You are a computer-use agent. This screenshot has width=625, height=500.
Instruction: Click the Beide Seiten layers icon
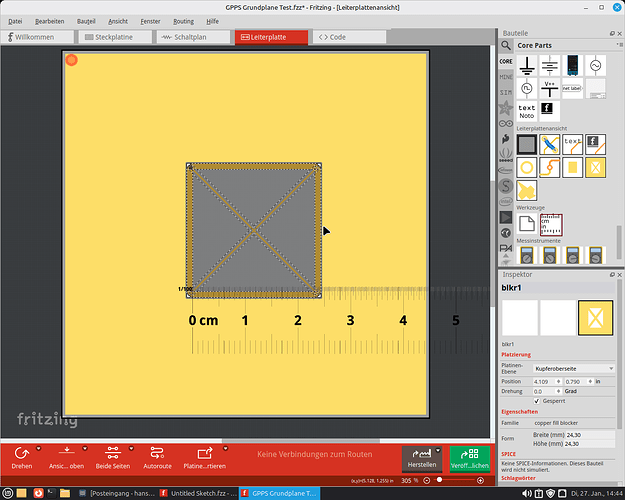[x=112, y=452]
